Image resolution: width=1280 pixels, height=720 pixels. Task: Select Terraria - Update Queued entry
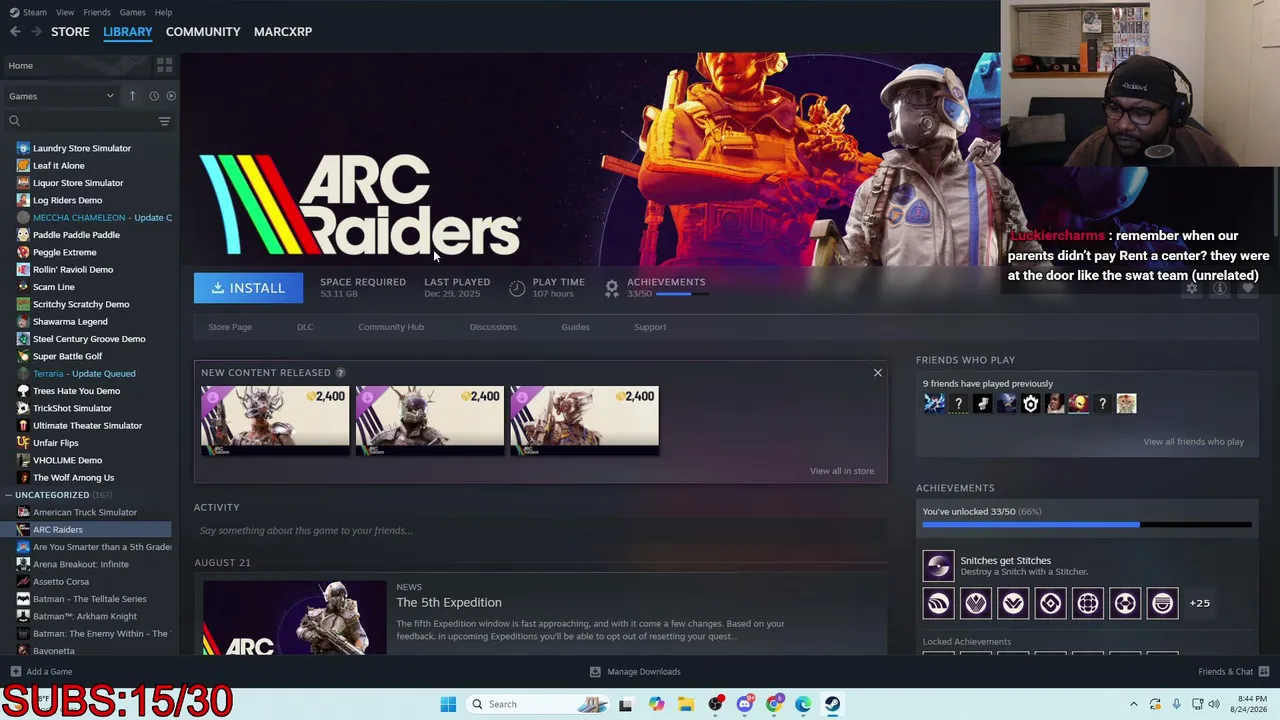[x=86, y=374]
